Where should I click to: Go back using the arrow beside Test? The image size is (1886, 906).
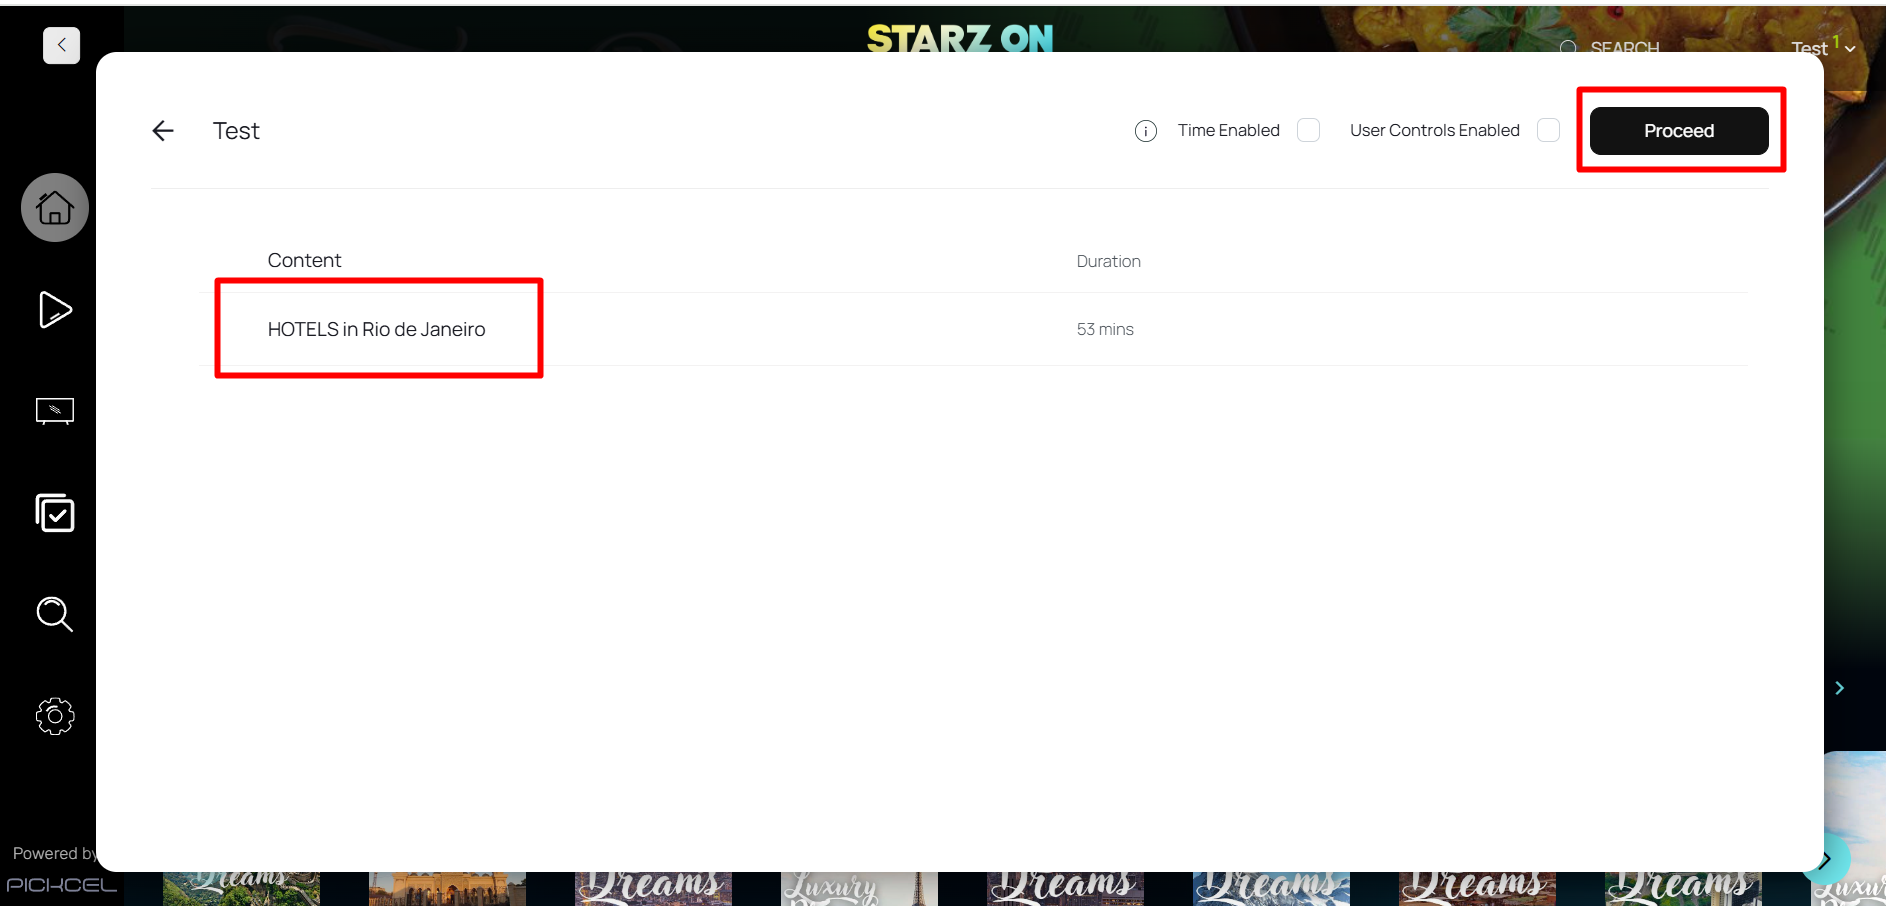coord(163,131)
